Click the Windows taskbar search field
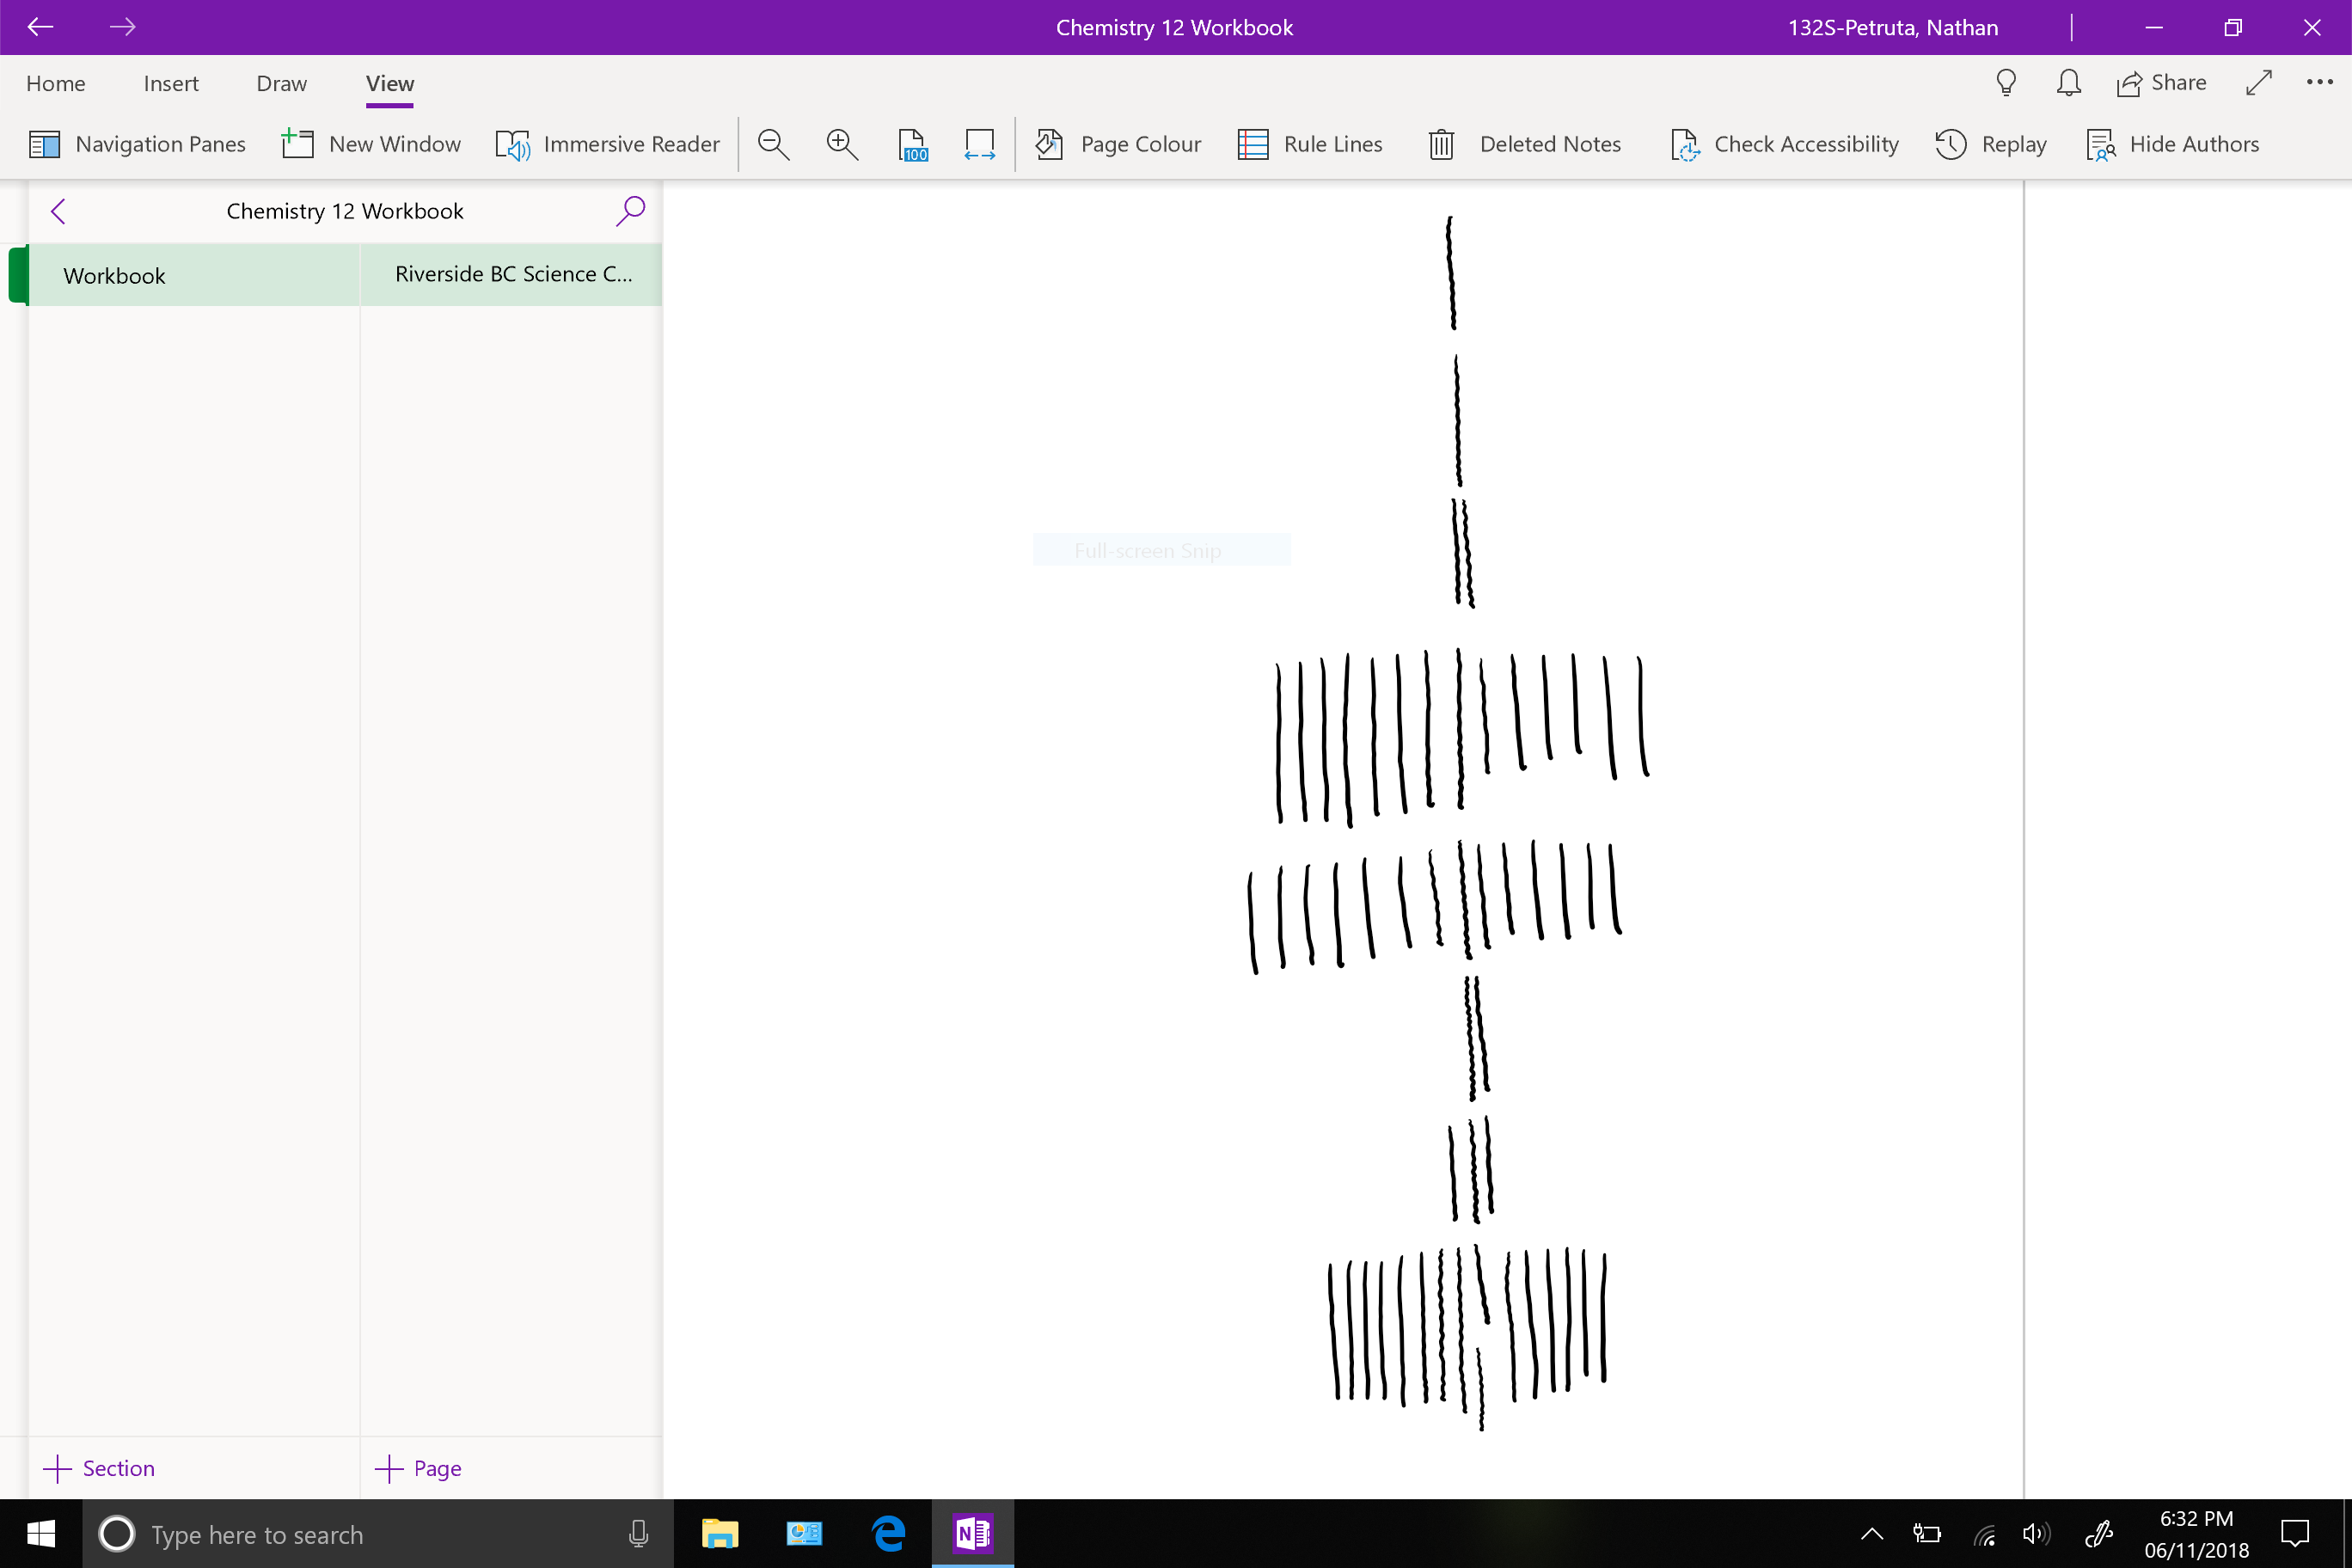 (380, 1534)
